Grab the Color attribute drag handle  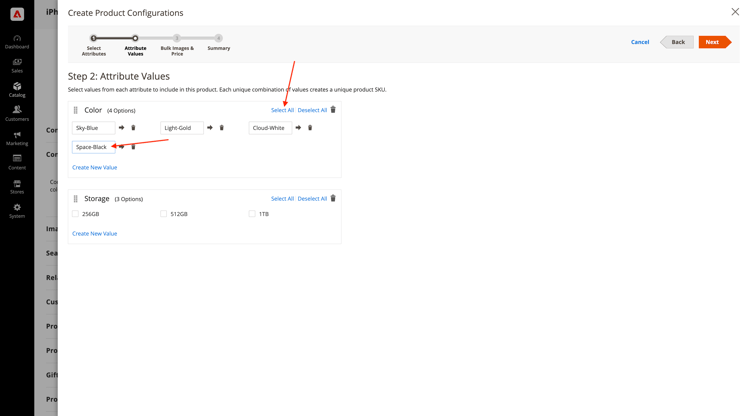(76, 110)
